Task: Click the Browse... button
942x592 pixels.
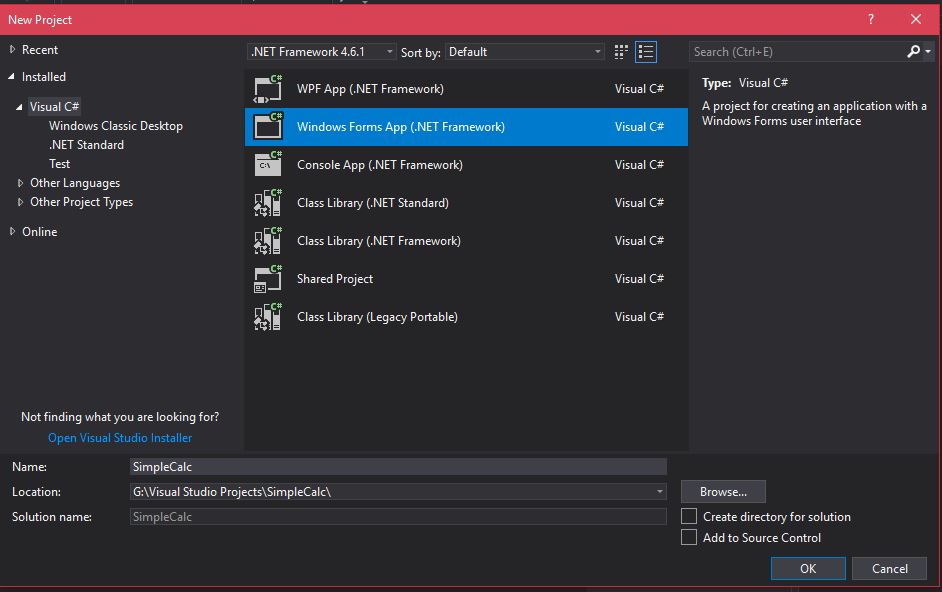Action: (x=723, y=492)
